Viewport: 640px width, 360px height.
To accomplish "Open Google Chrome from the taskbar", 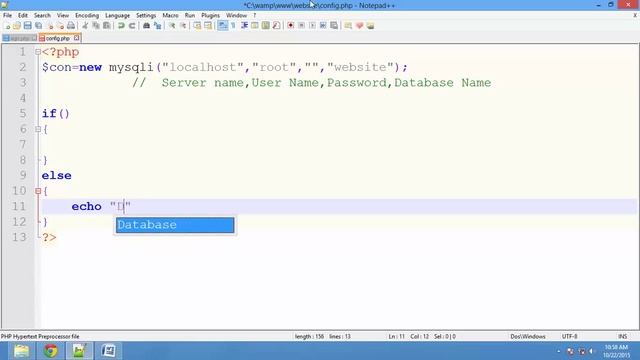I will 51,351.
